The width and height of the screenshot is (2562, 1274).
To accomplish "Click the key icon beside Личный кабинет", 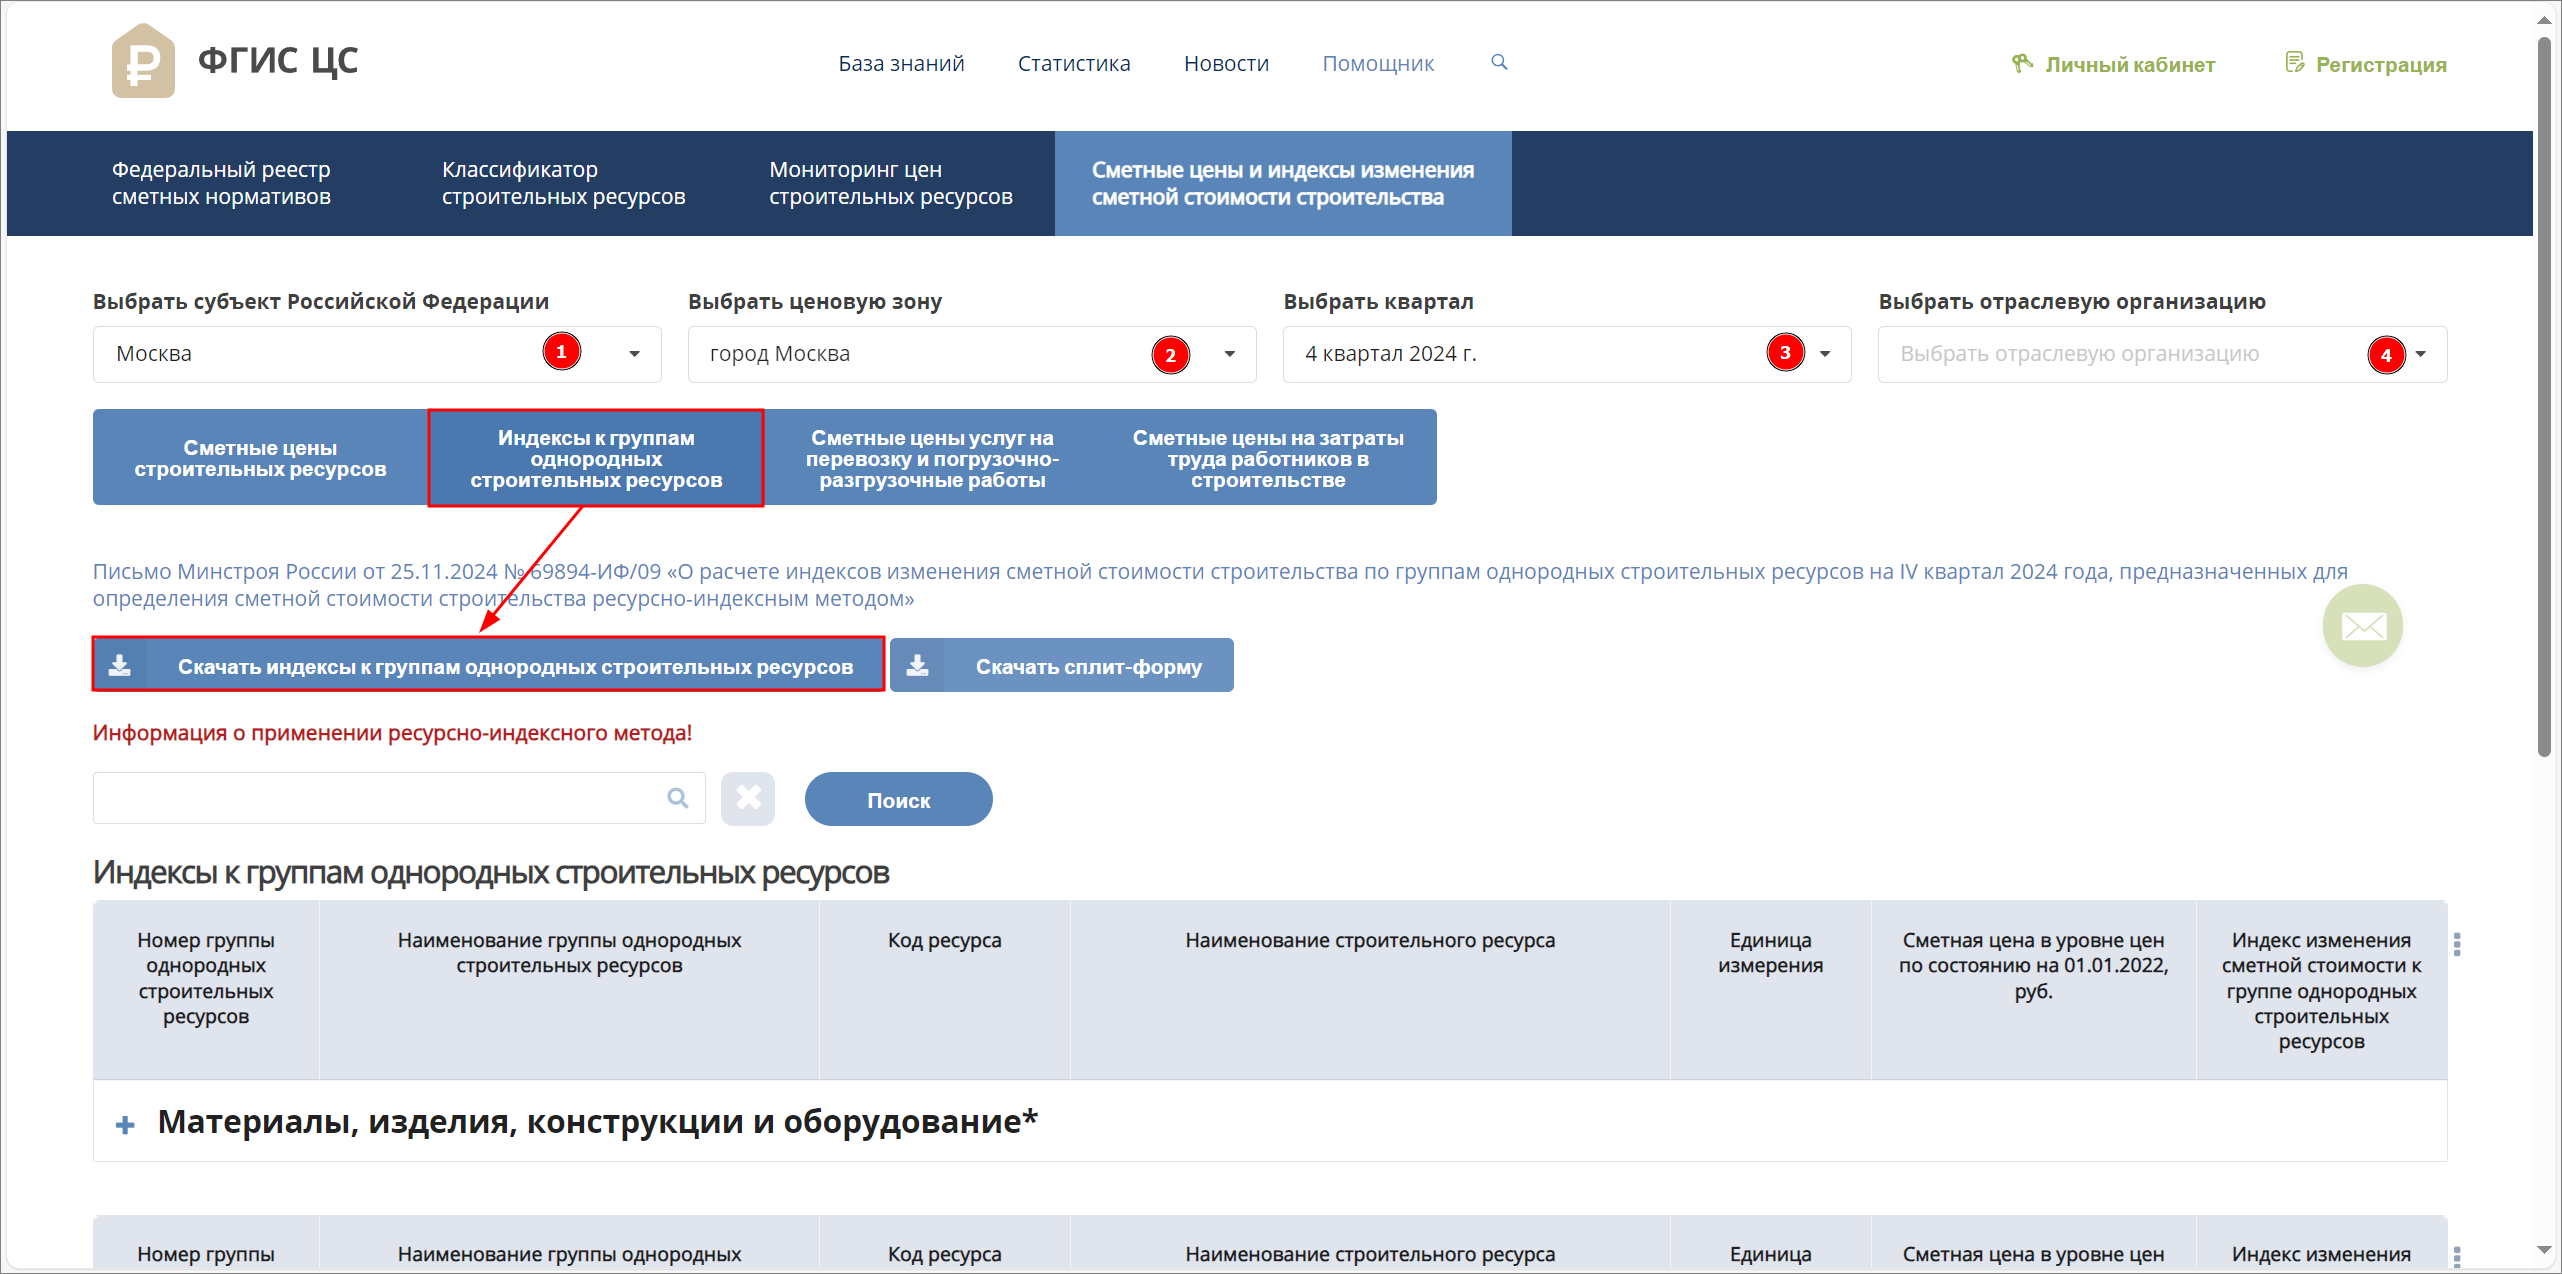I will 2022,63.
